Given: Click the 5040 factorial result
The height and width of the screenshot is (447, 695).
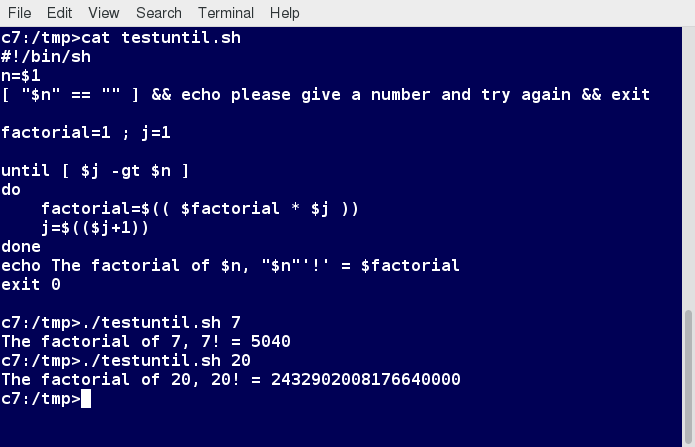Looking at the screenshot, I should (271, 341).
